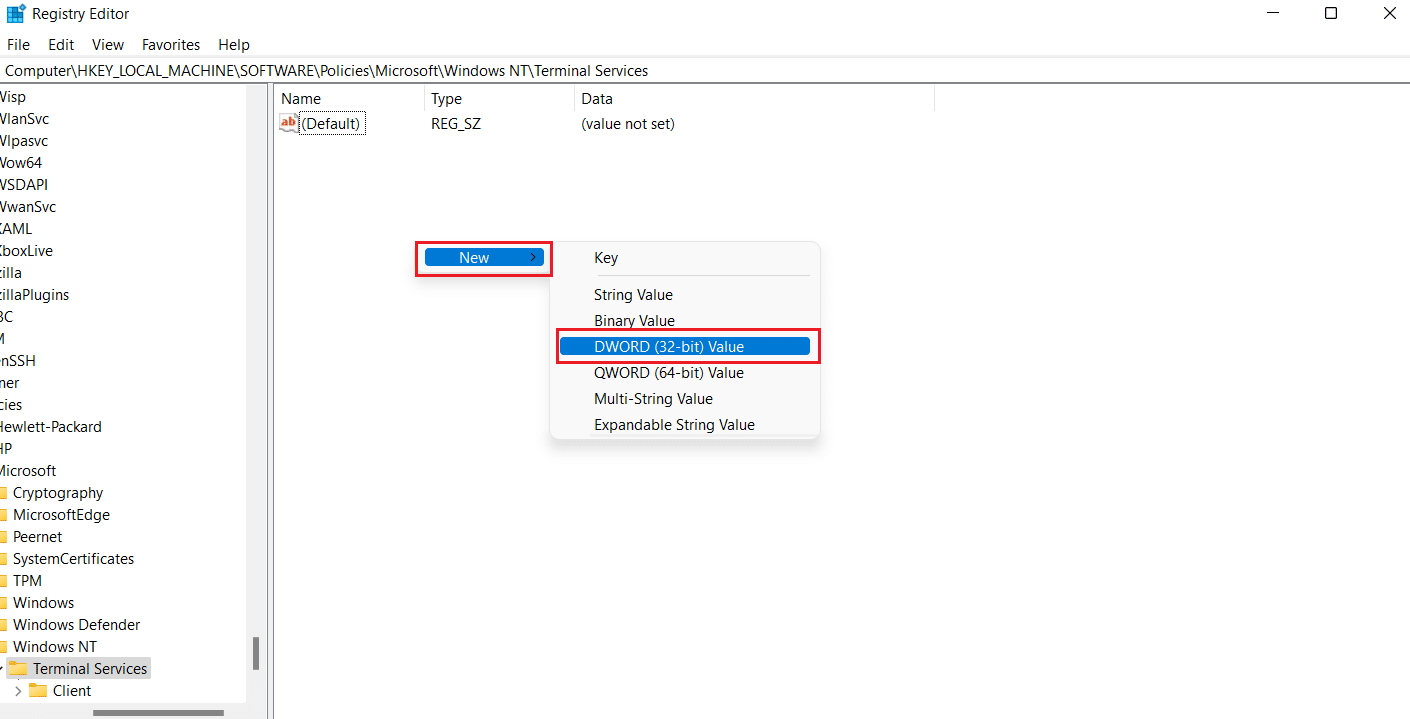Click the (value not set) data cell
1410x719 pixels.
click(x=628, y=124)
